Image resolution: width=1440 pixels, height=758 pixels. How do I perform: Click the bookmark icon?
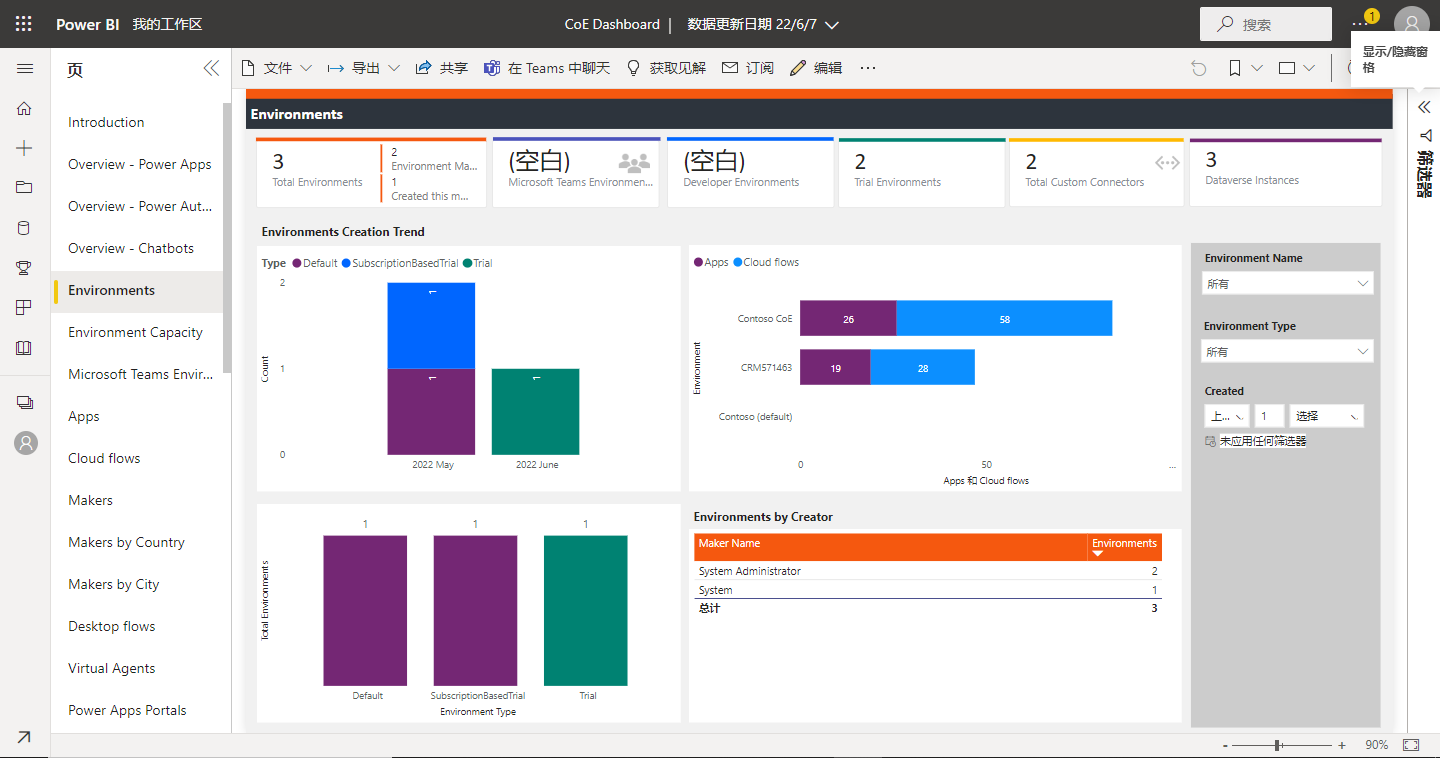pyautogui.click(x=1235, y=68)
